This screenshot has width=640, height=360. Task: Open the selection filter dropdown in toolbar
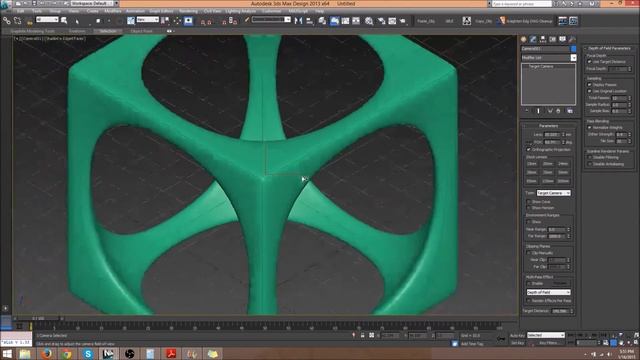click(x=47, y=20)
